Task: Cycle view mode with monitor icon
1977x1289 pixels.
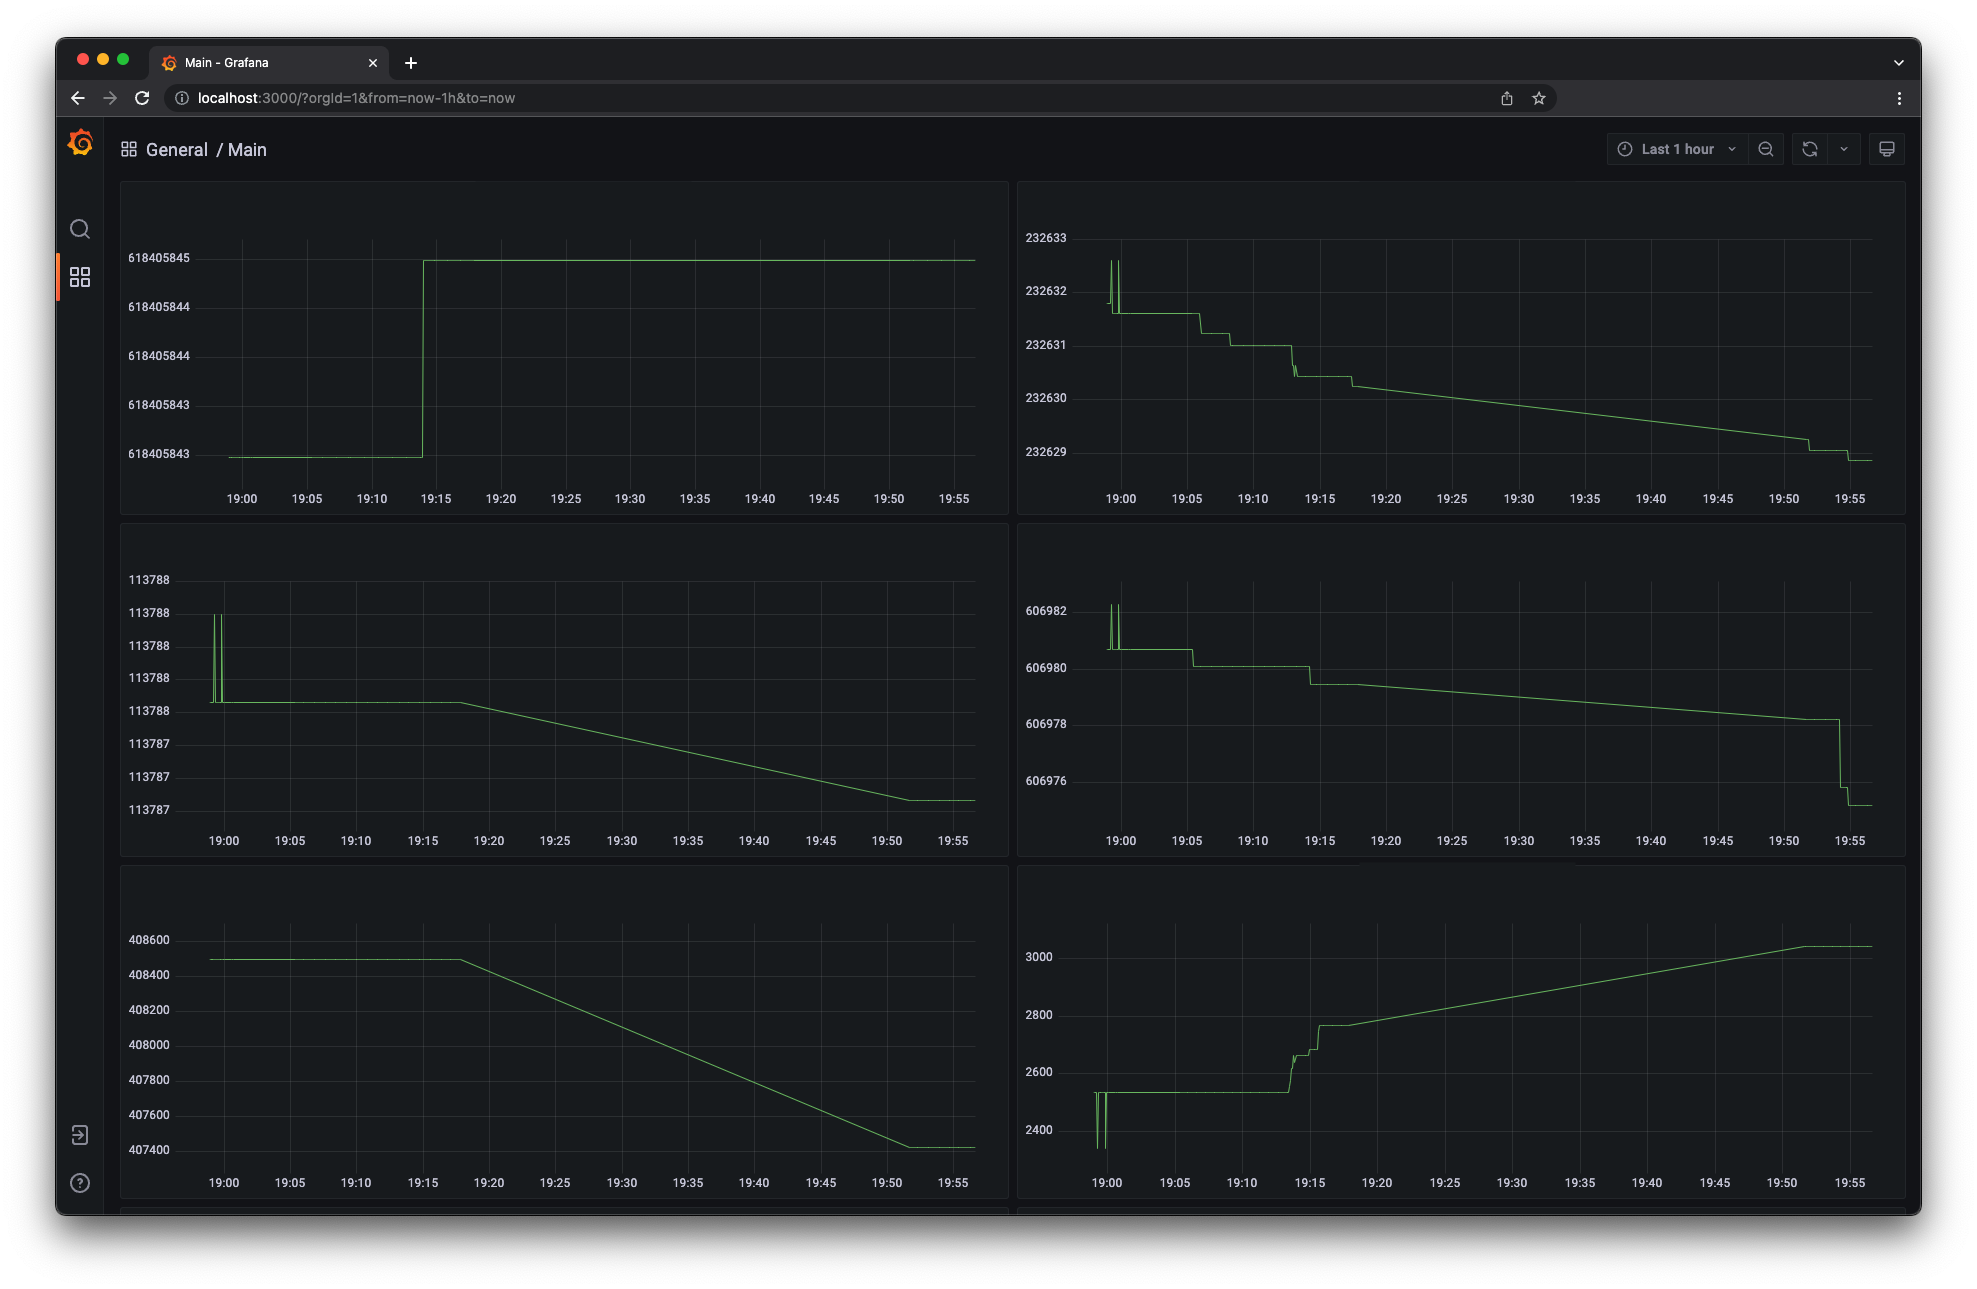Action: click(x=1887, y=149)
